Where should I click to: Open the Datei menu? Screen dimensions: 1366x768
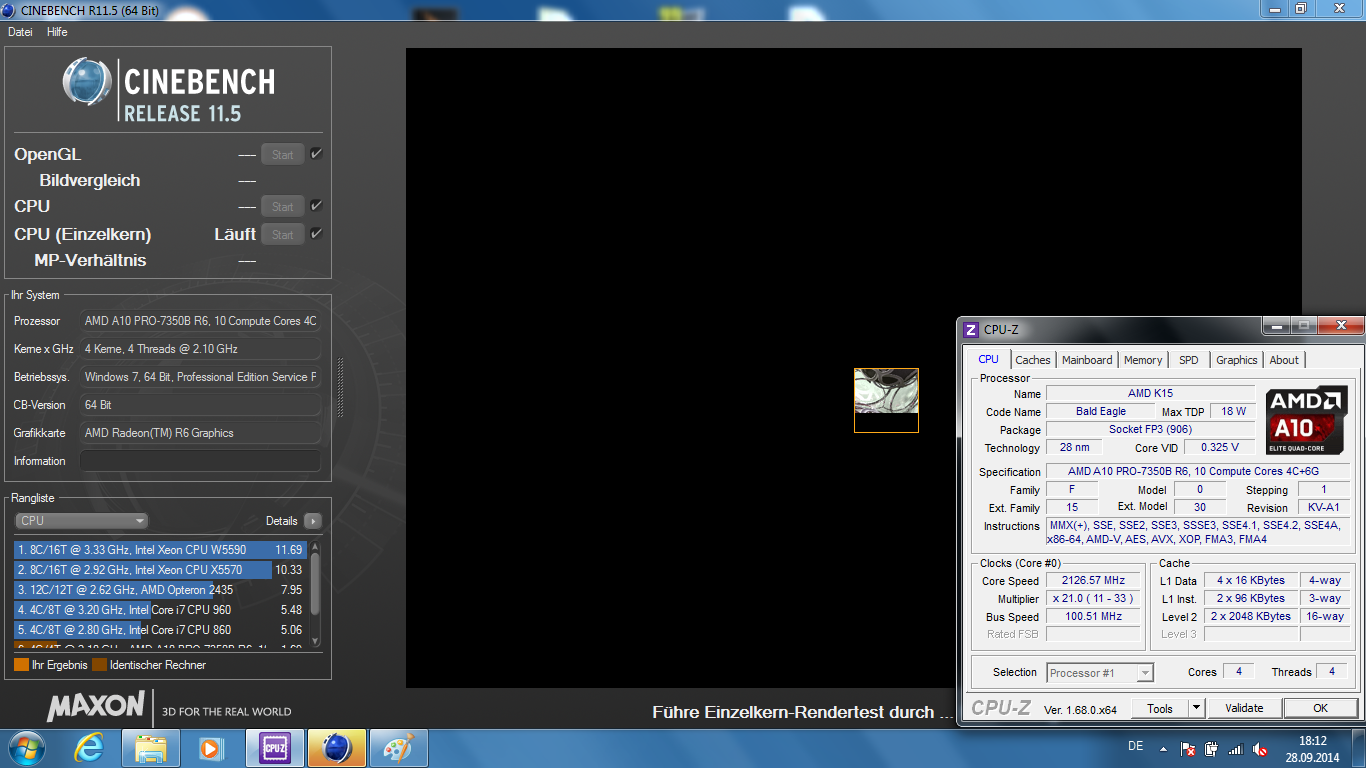pyautogui.click(x=20, y=32)
